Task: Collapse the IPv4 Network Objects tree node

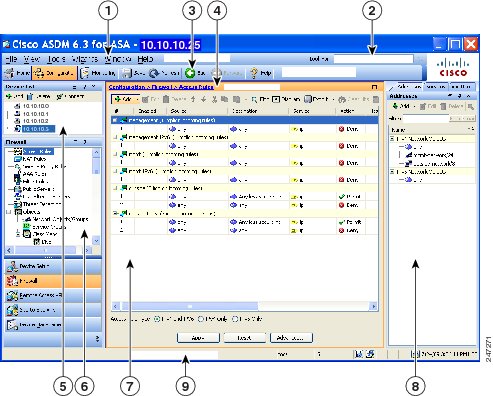Action: 392,139
